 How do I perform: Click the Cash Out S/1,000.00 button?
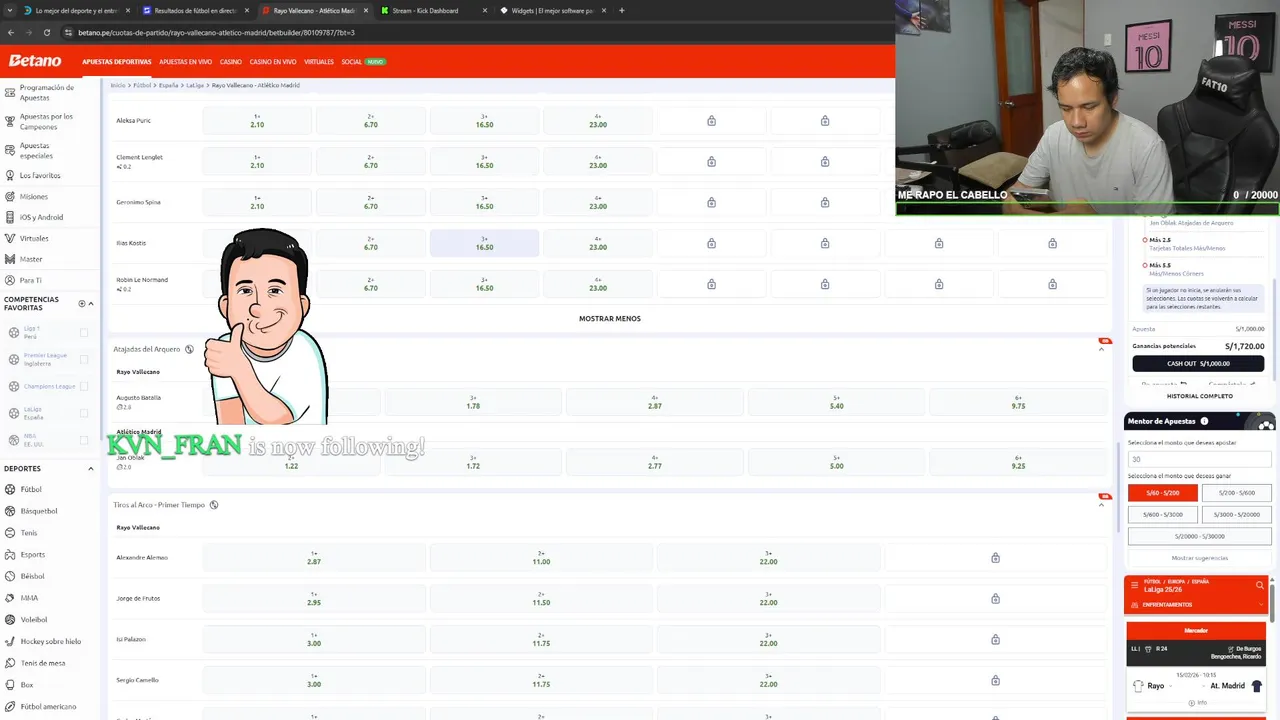(x=1198, y=364)
